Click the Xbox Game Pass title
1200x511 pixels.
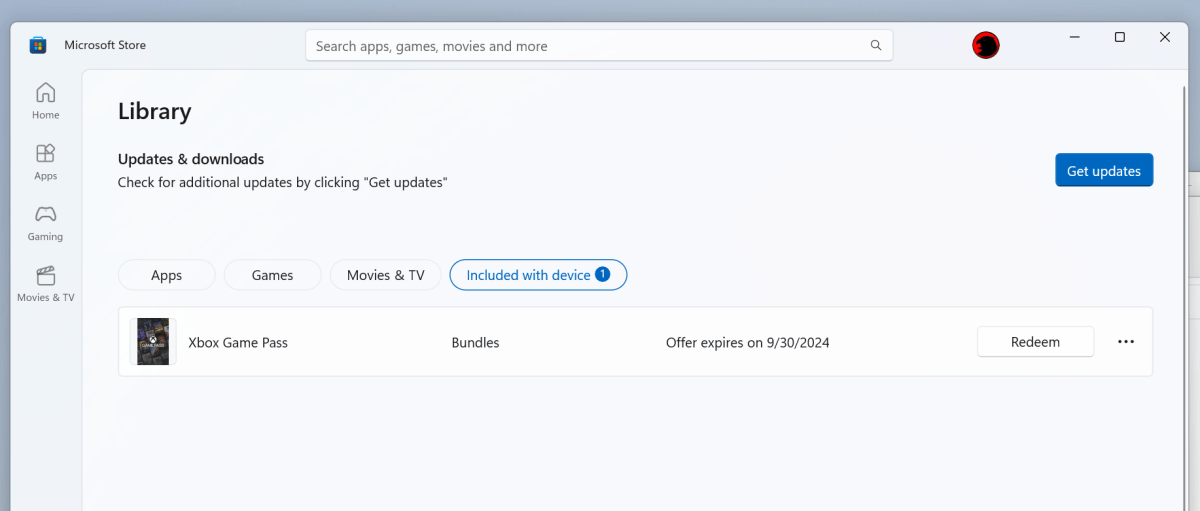[x=238, y=343]
